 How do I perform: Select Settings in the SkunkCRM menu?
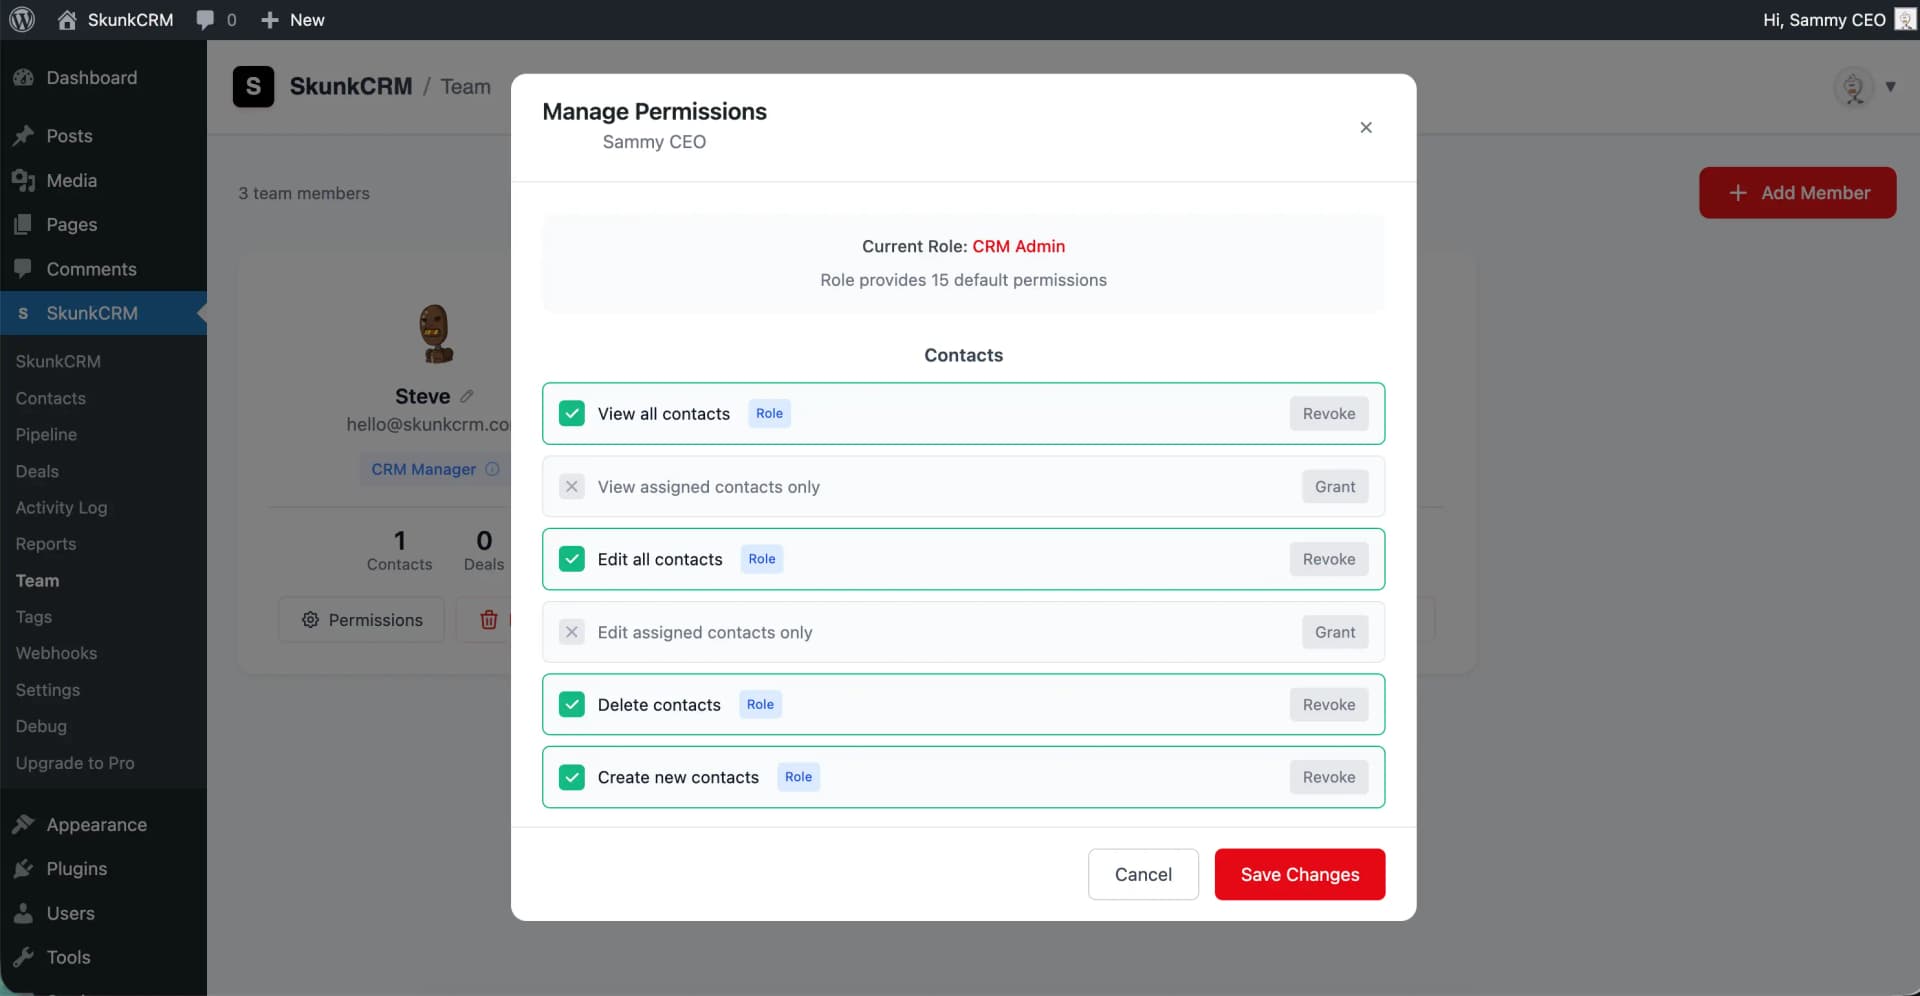tap(47, 690)
